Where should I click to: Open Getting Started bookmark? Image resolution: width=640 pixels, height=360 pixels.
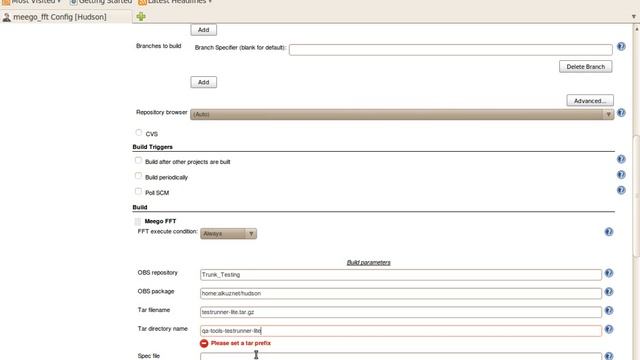click(x=101, y=2)
